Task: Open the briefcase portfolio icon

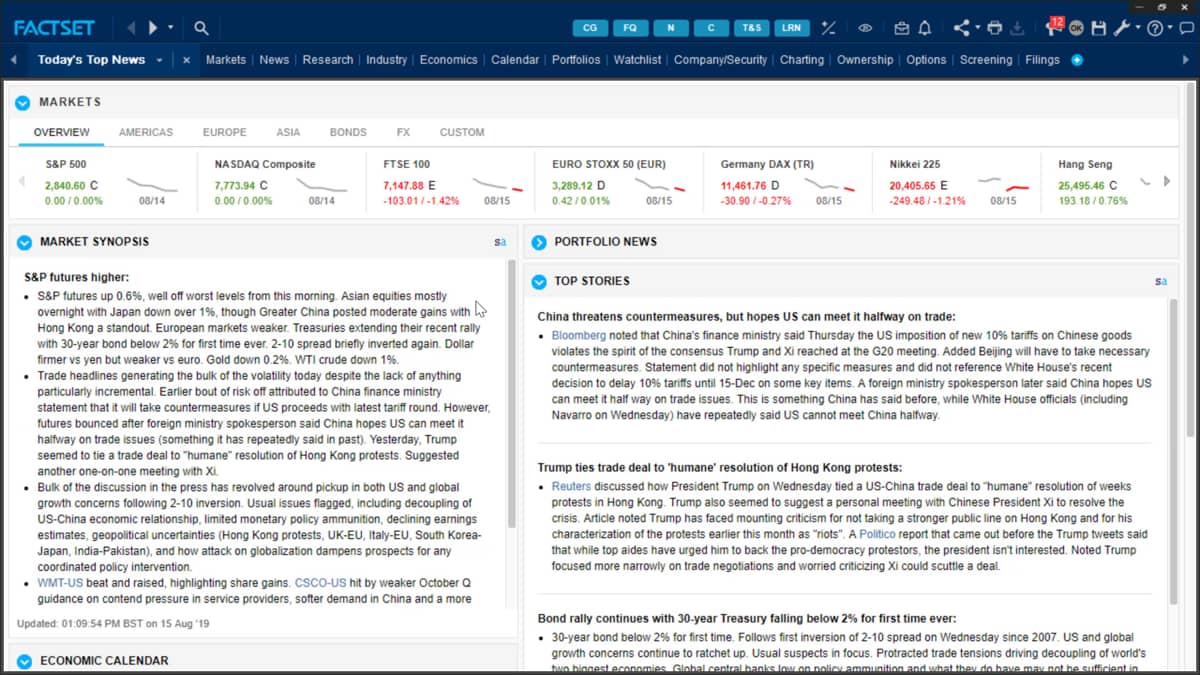Action: (x=902, y=28)
